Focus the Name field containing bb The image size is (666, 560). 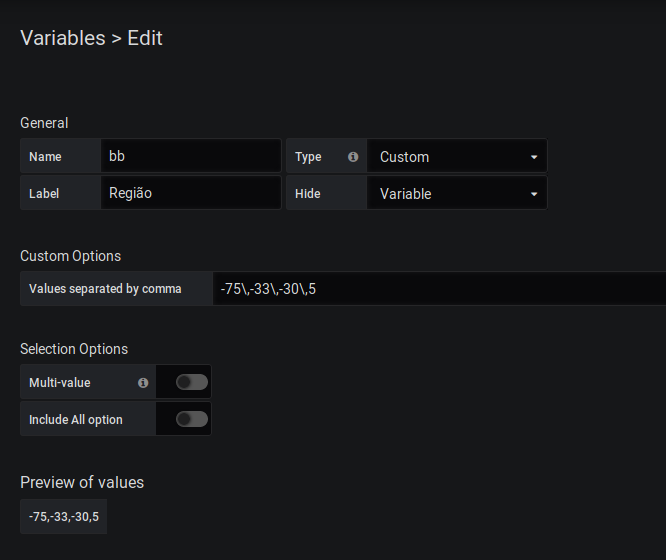tap(190, 157)
